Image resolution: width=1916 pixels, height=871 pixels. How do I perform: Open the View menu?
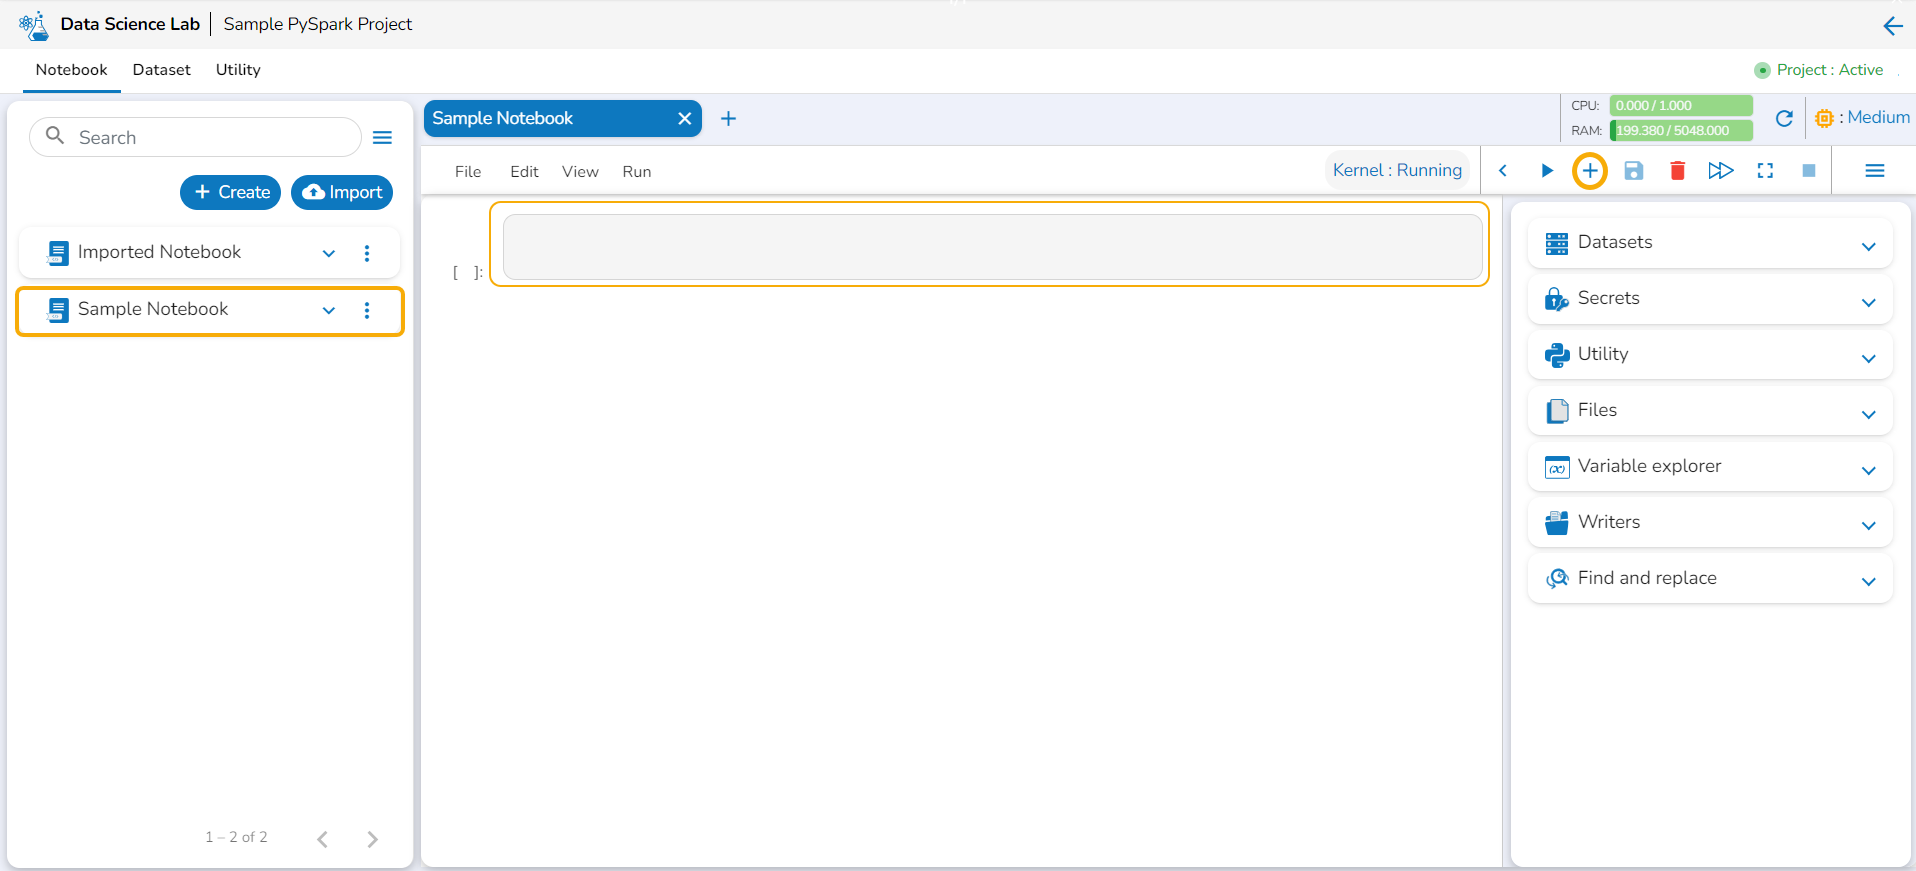580,172
